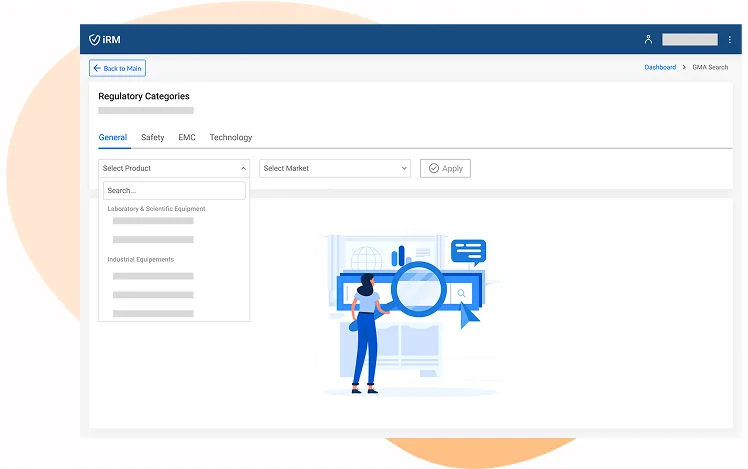748x469 pixels.
Task: Click the Regulatory Categories heading
Action: [x=144, y=96]
